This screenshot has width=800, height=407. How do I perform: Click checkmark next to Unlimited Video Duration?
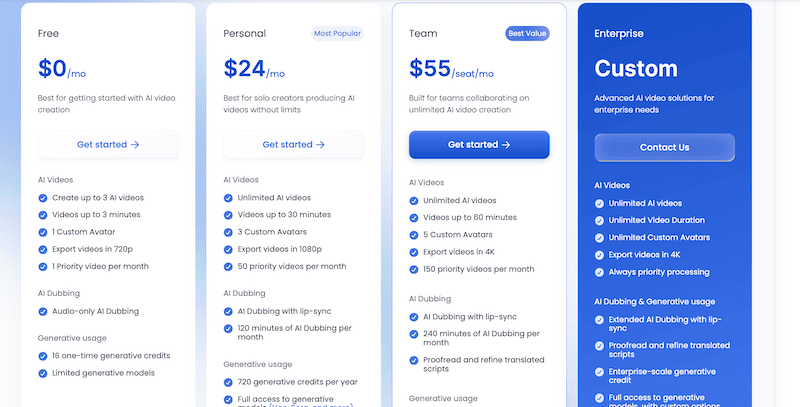[x=600, y=220]
